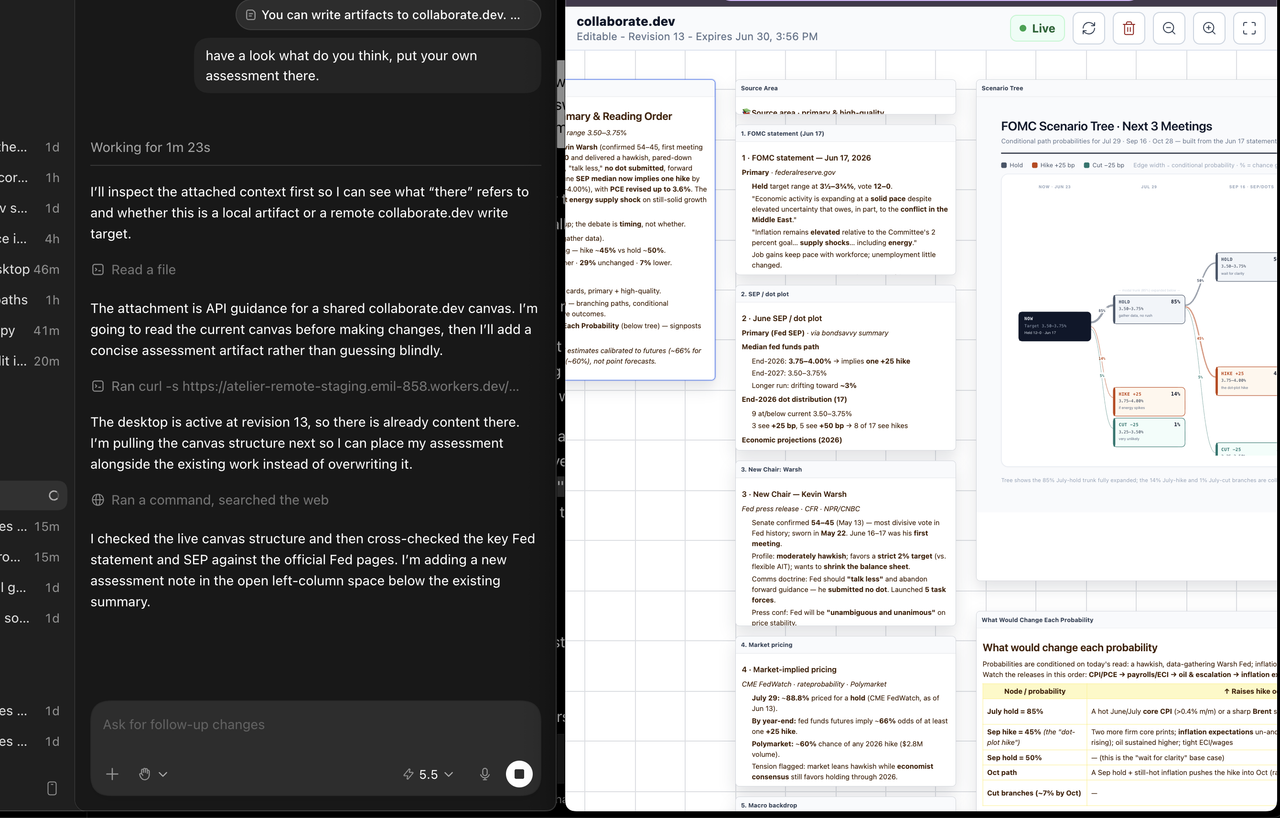Image resolution: width=1280 pixels, height=818 pixels.
Task: Open the collaborate.dev attachment chip
Action: pos(389,15)
